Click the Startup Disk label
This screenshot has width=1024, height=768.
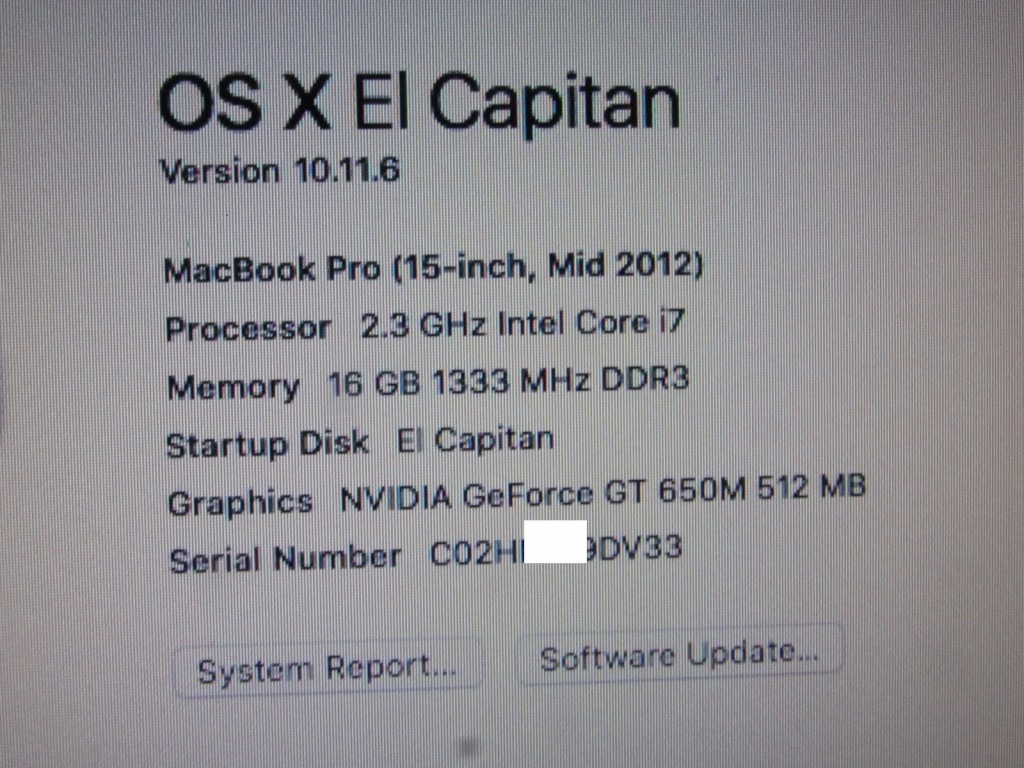point(267,445)
